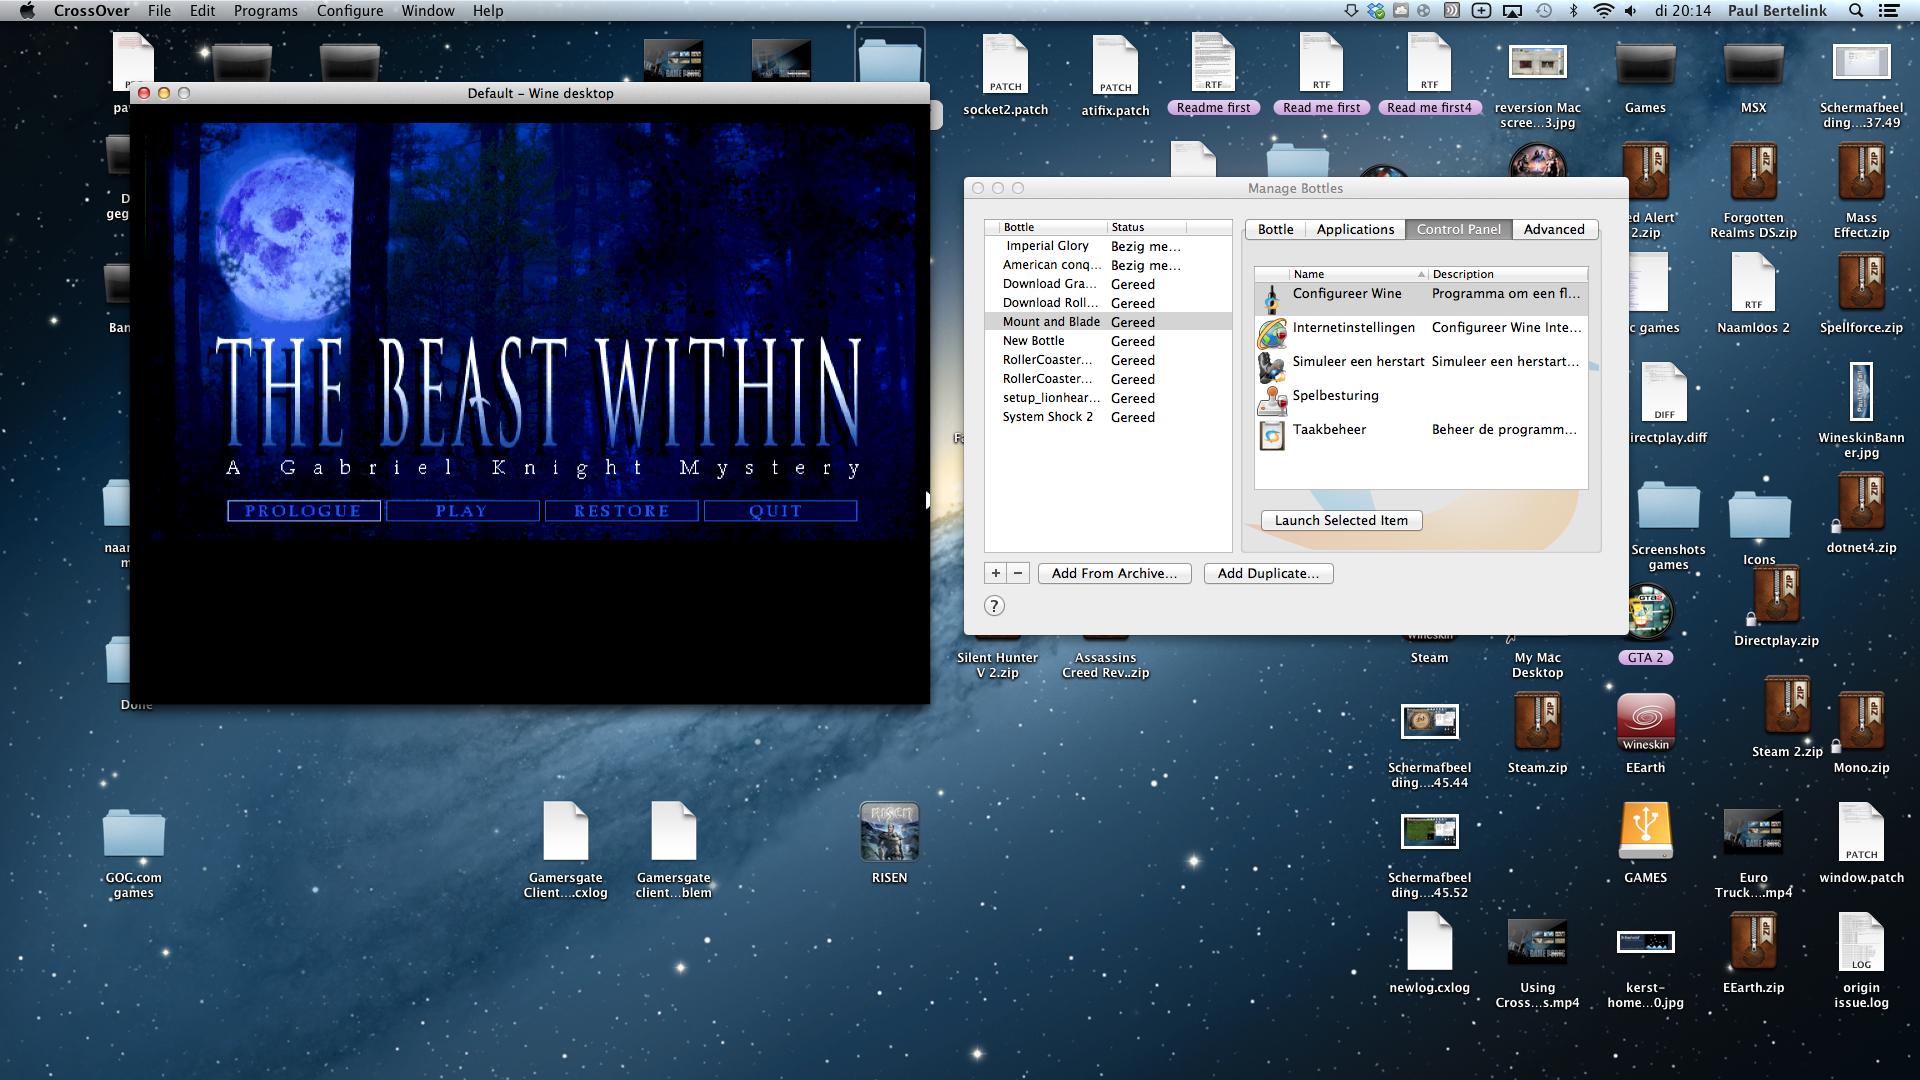The image size is (1920, 1080).
Task: Select the Mass Effect.zip archive icon
Action: pyautogui.click(x=1861, y=172)
